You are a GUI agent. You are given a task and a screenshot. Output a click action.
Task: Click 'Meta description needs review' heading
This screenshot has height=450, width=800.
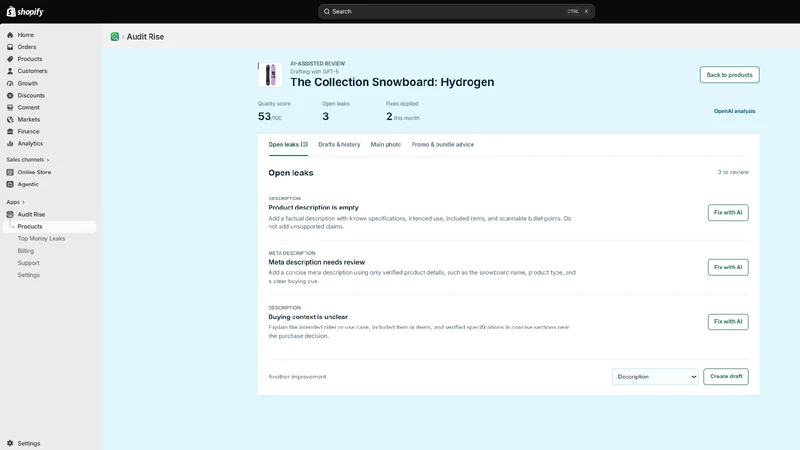point(317,262)
